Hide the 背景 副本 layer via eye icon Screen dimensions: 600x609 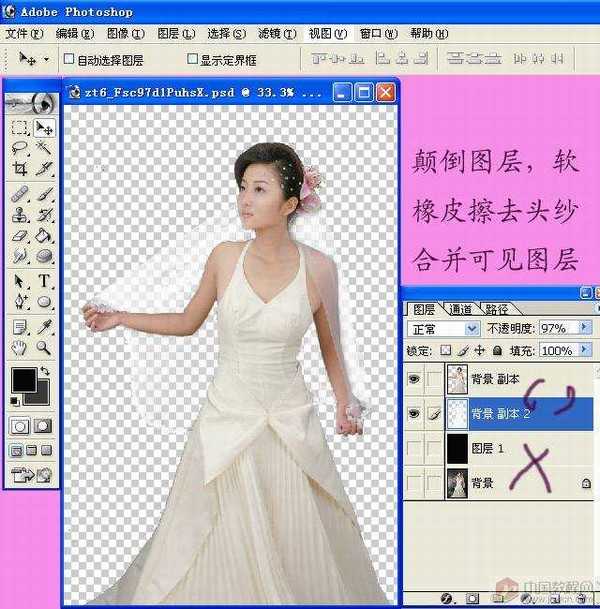click(x=414, y=379)
